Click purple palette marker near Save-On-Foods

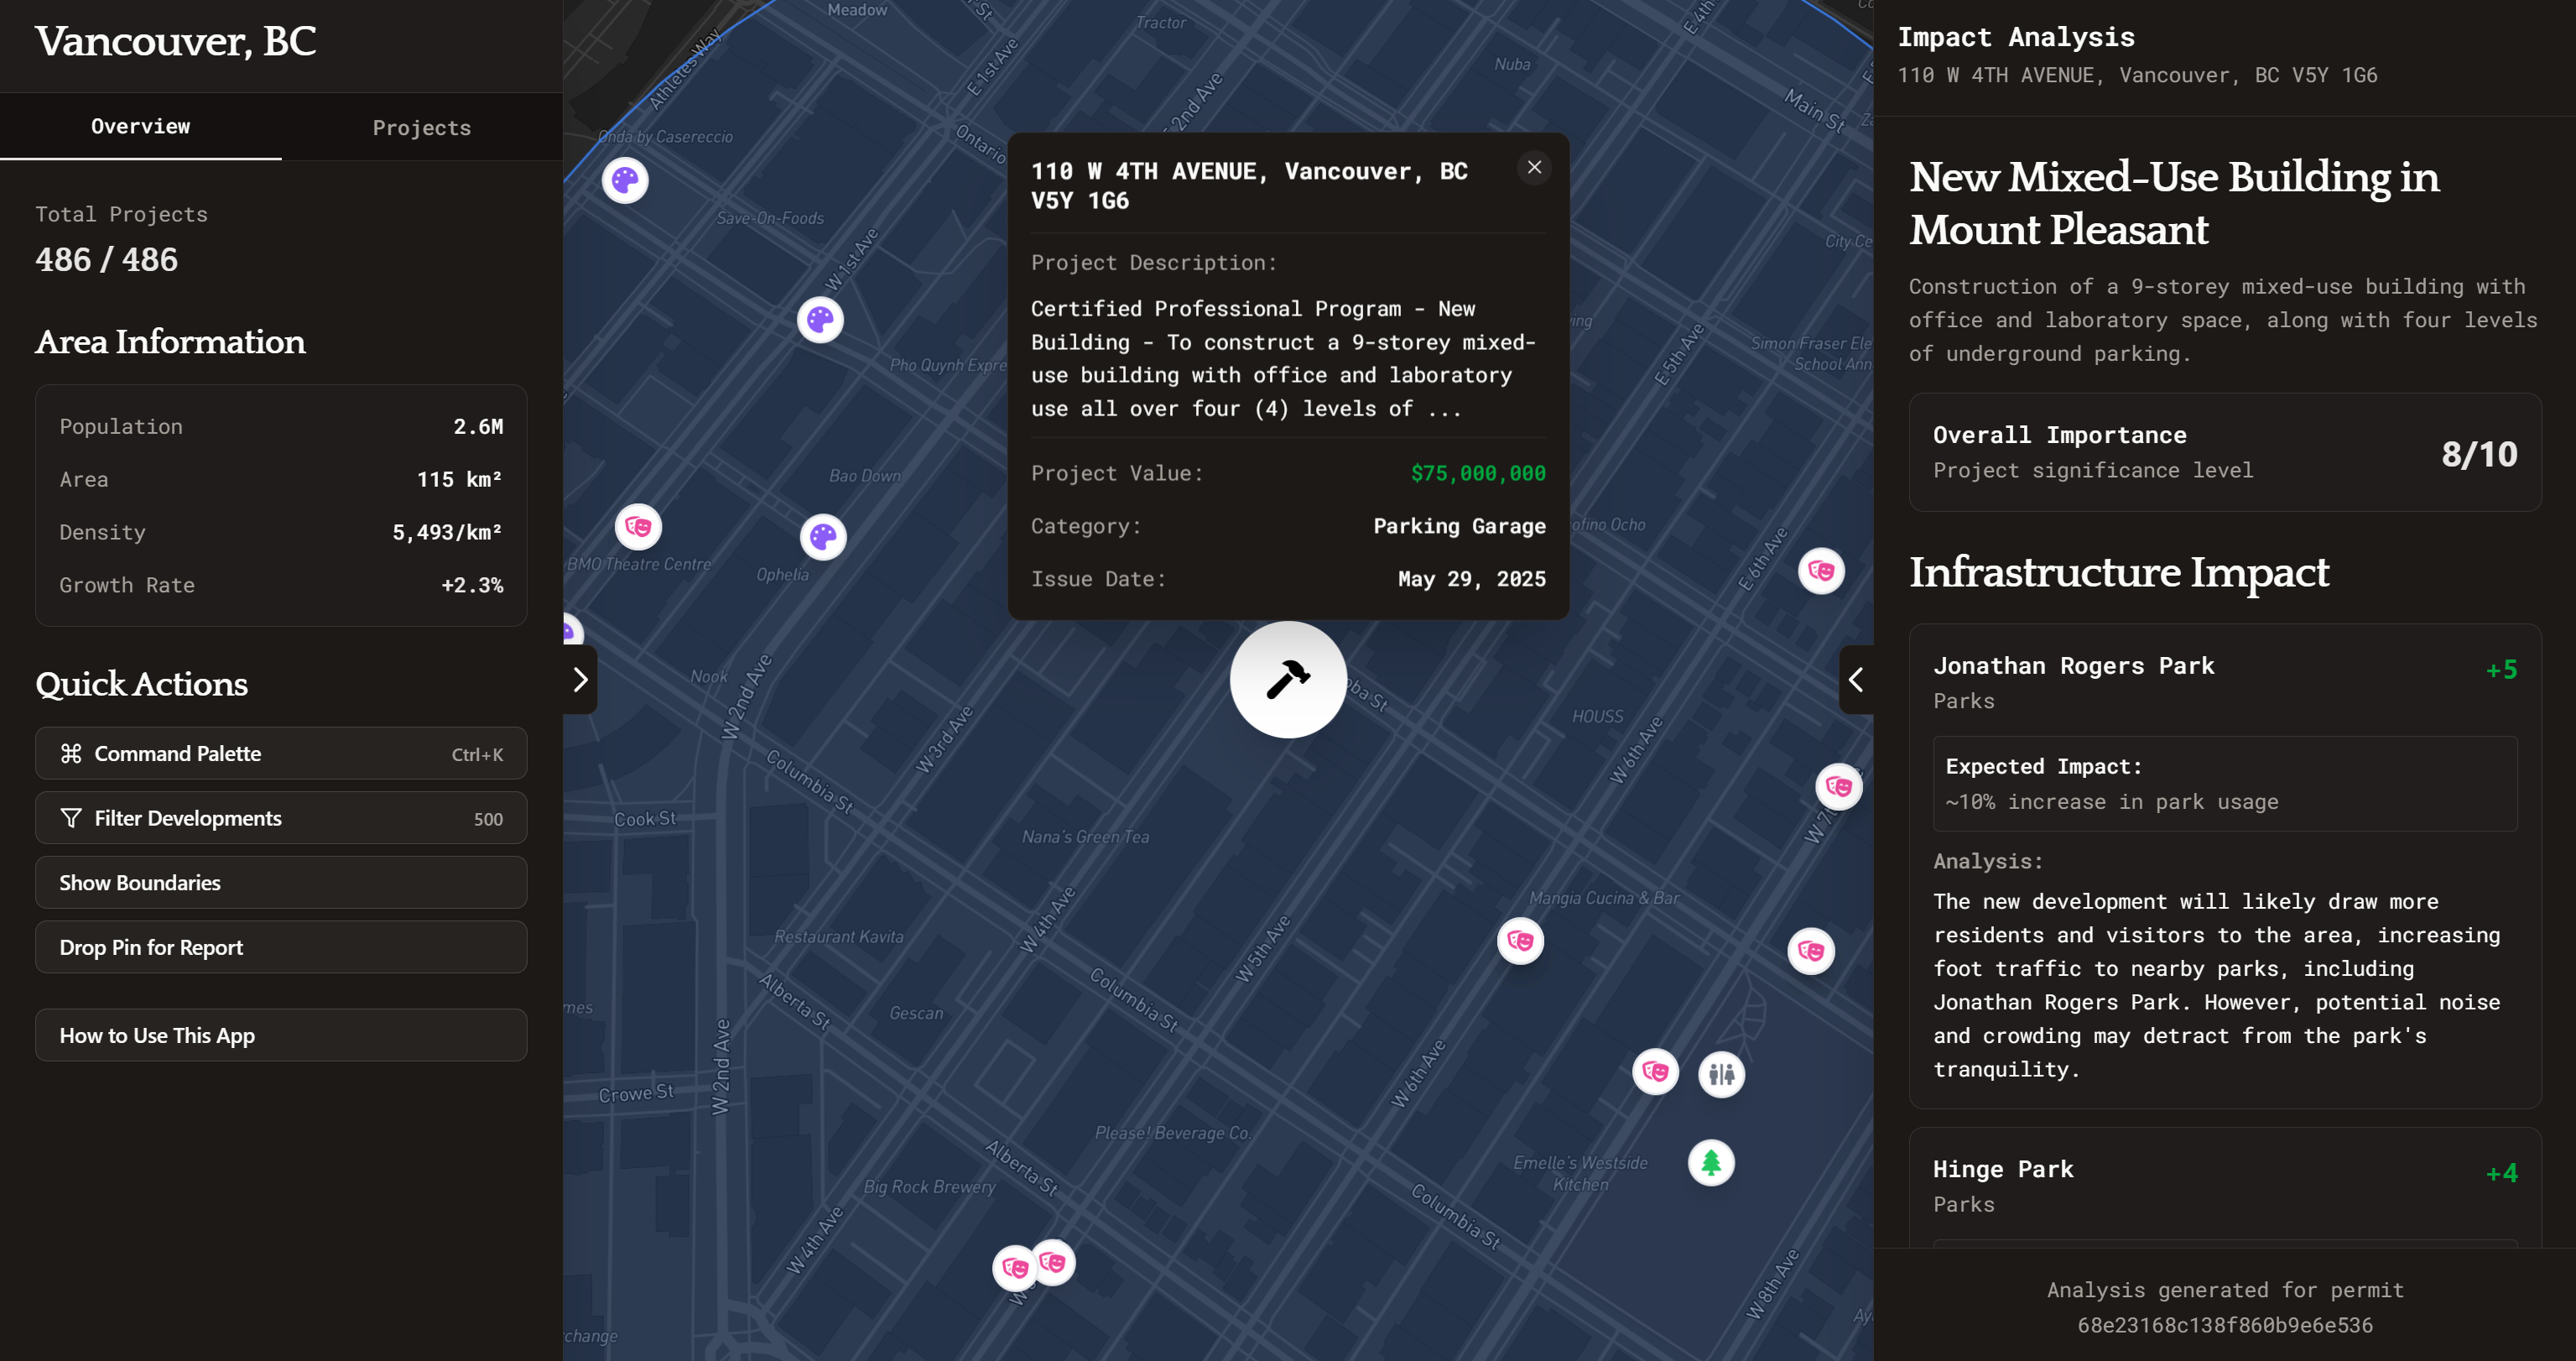(x=625, y=181)
